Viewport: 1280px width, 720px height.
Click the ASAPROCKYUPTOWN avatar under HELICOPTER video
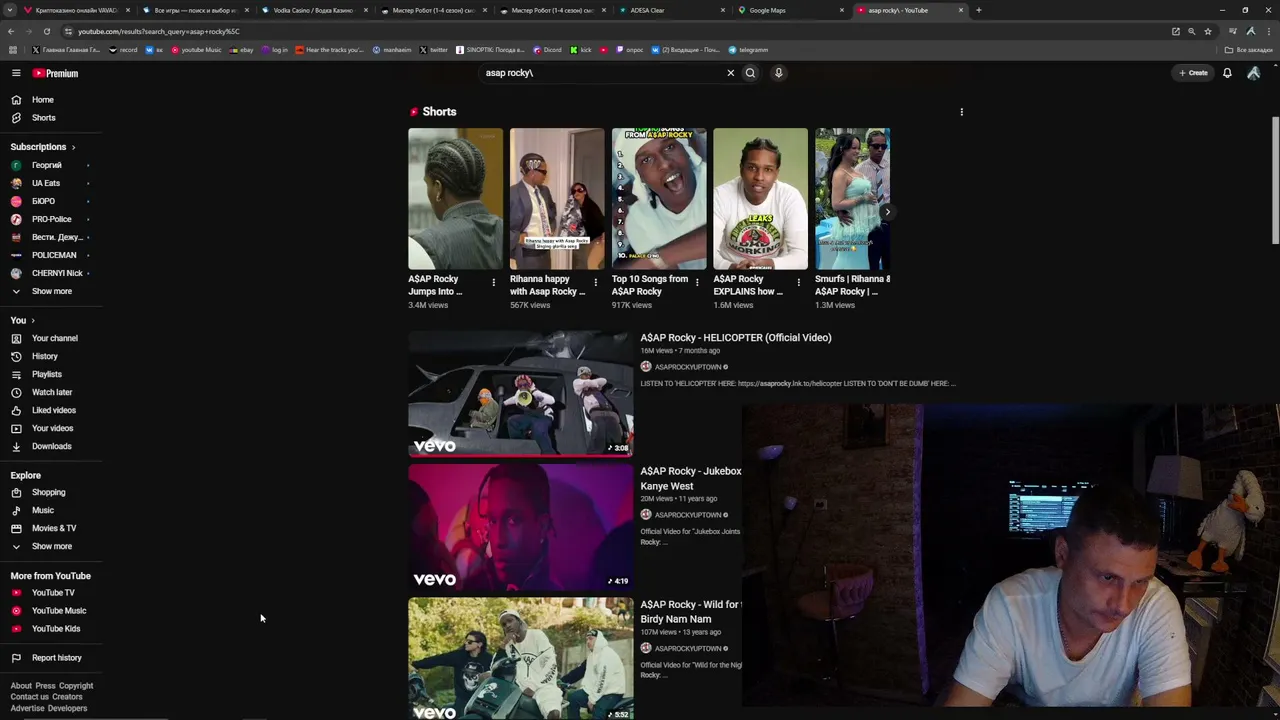click(646, 367)
